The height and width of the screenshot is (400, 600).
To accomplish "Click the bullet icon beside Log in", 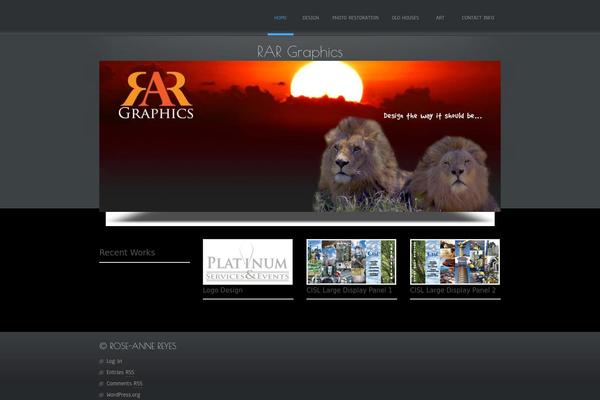I will (x=101, y=361).
